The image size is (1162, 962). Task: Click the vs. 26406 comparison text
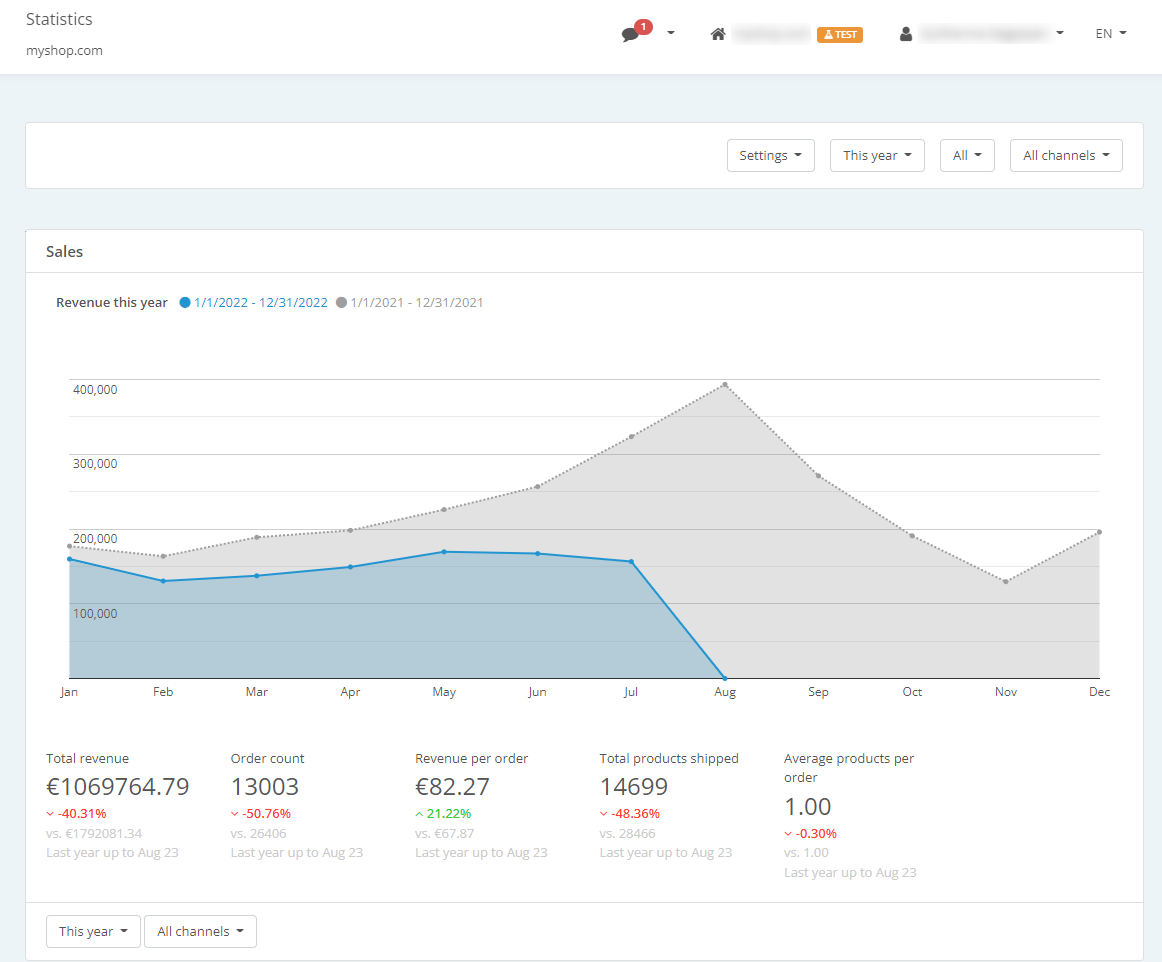(259, 834)
